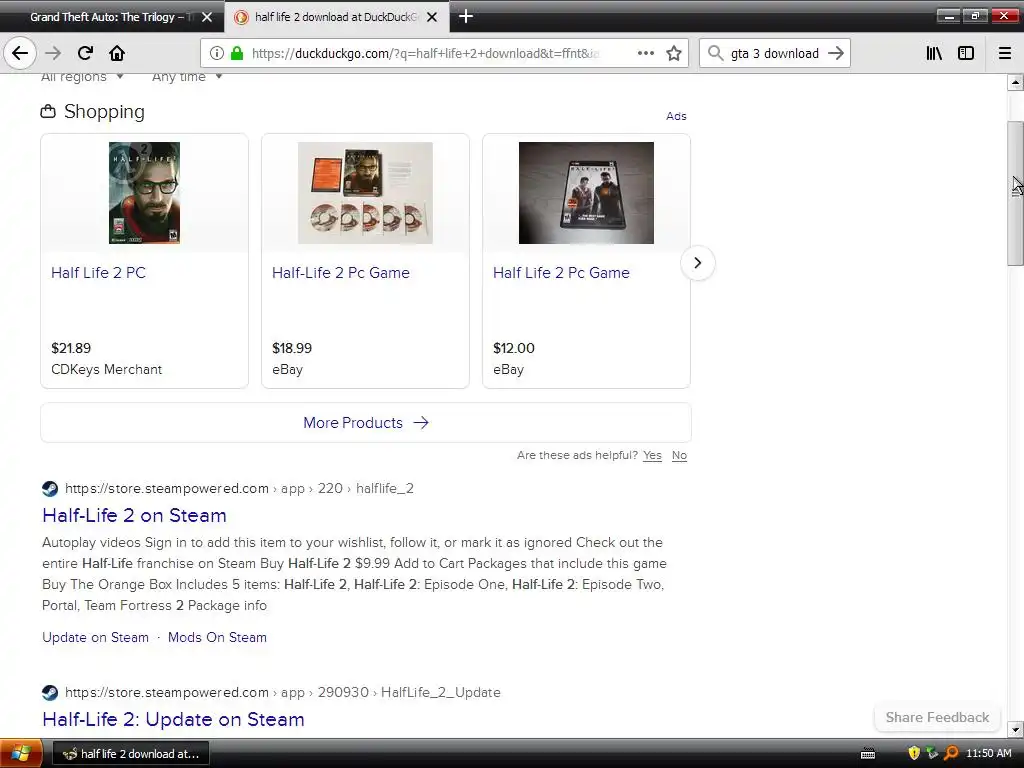Click the orange magnifier tray icon

coord(951,753)
